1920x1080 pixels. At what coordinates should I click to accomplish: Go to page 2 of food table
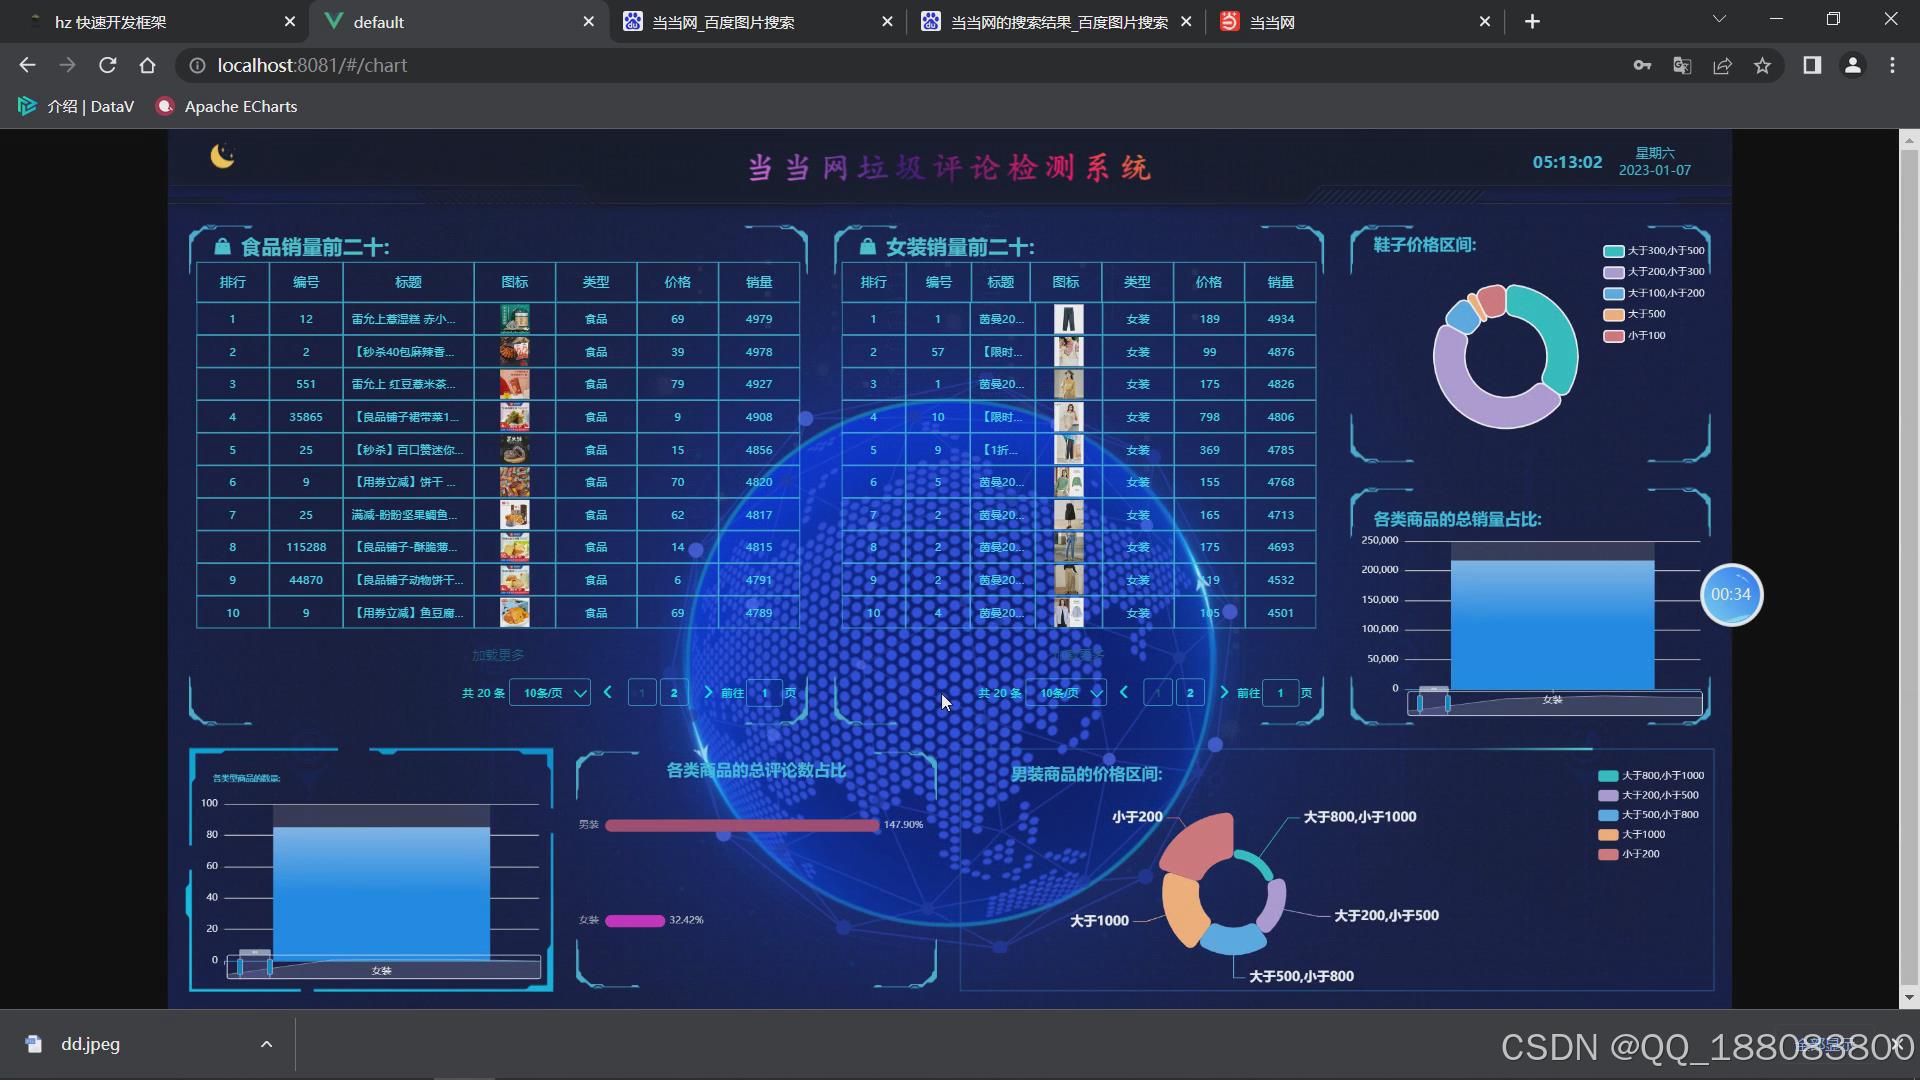pos(674,693)
